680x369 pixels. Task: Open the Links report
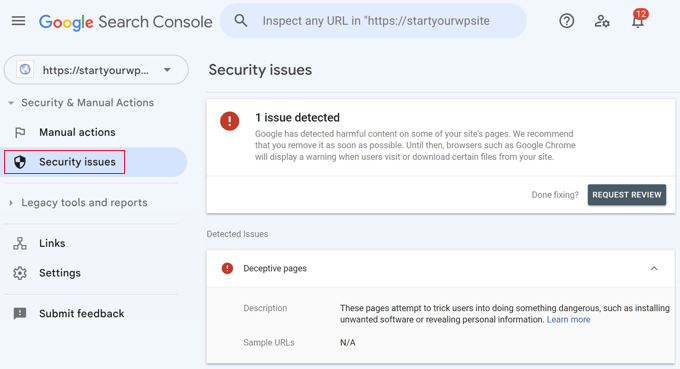(x=52, y=243)
